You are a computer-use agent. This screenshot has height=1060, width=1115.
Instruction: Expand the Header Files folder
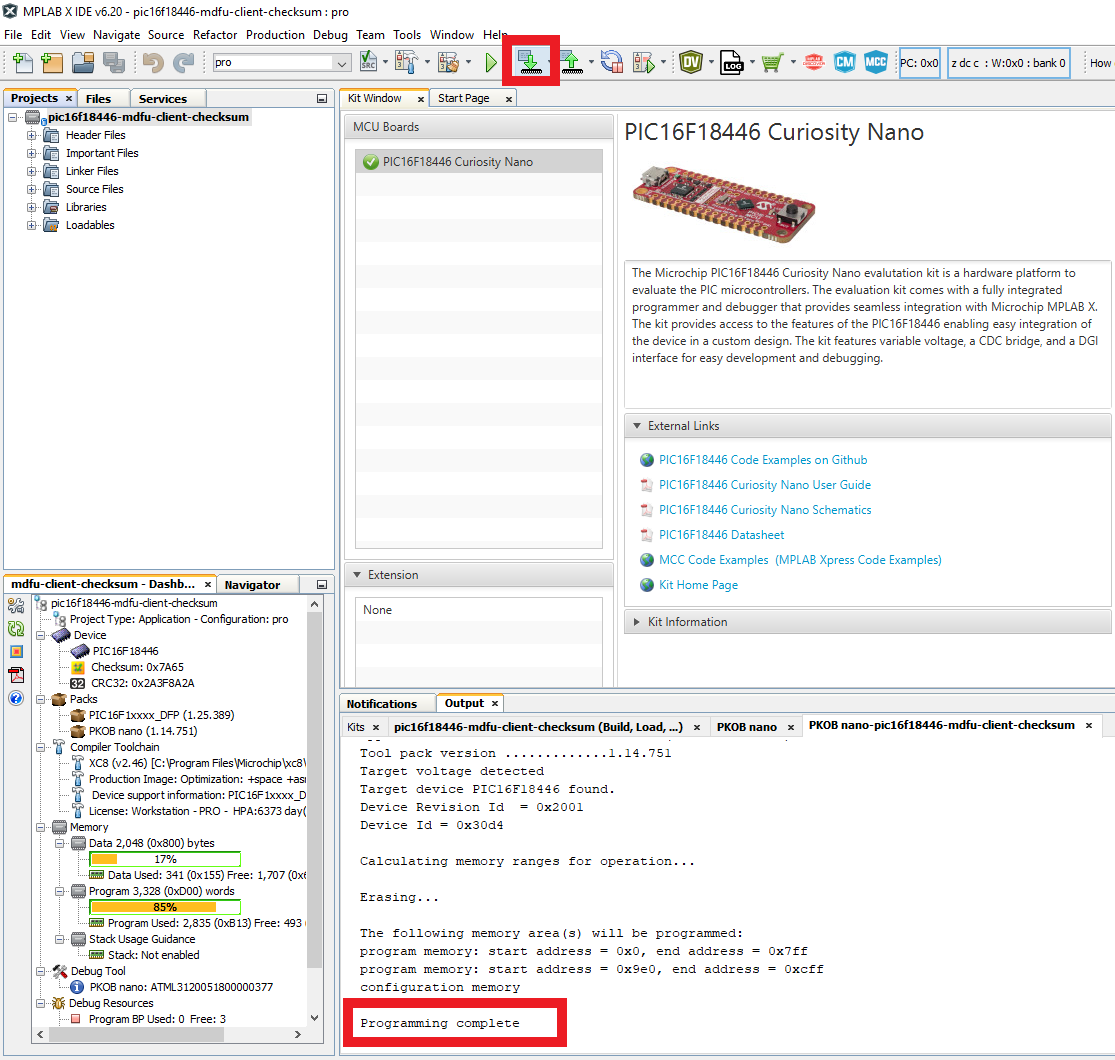click(31, 135)
